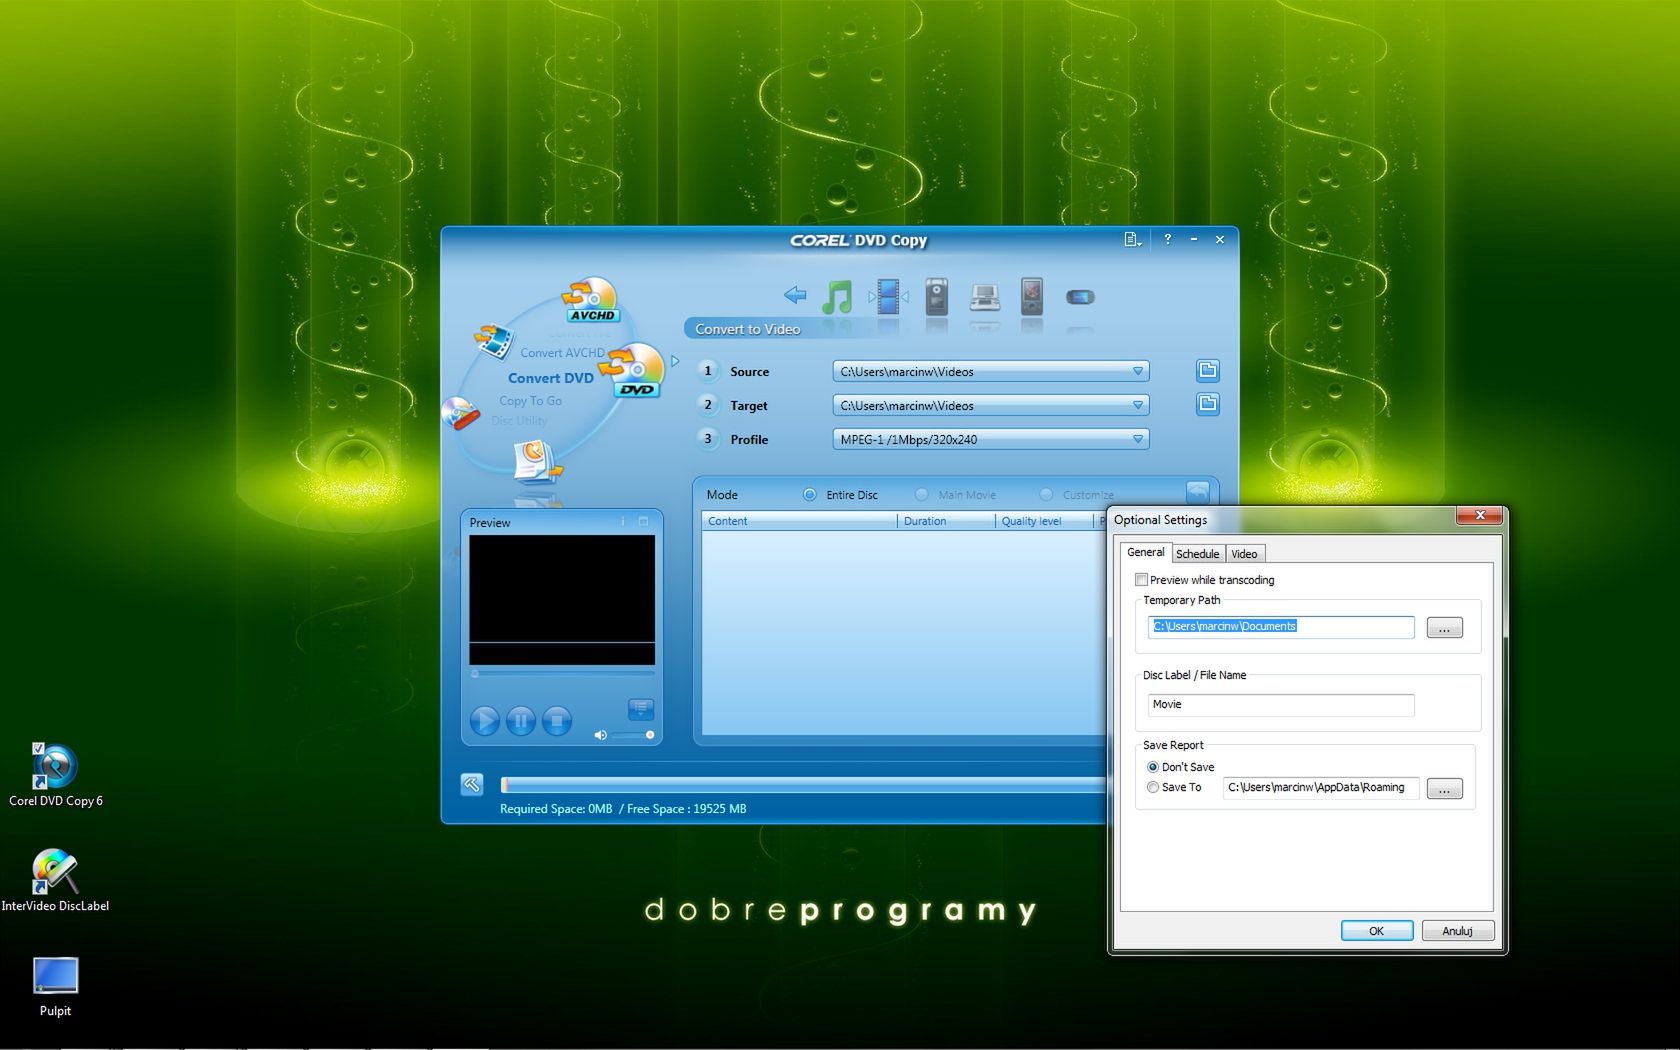The width and height of the screenshot is (1680, 1050).
Task: Choose the Zune media player device icon
Action: pyautogui.click(x=1032, y=297)
